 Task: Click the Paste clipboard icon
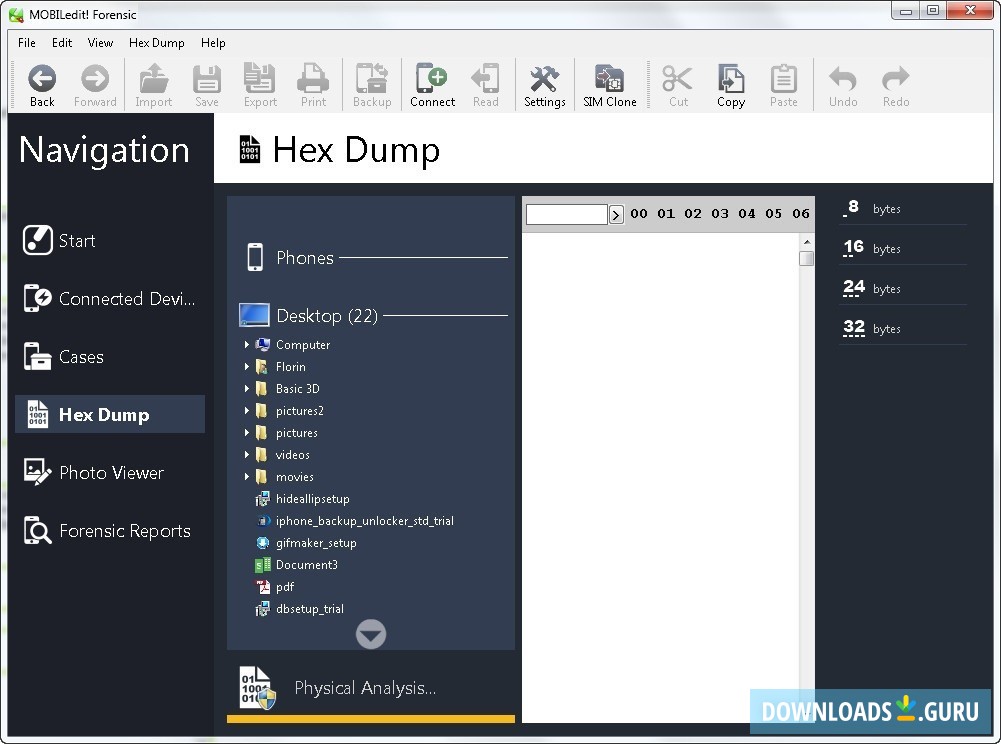(x=783, y=86)
